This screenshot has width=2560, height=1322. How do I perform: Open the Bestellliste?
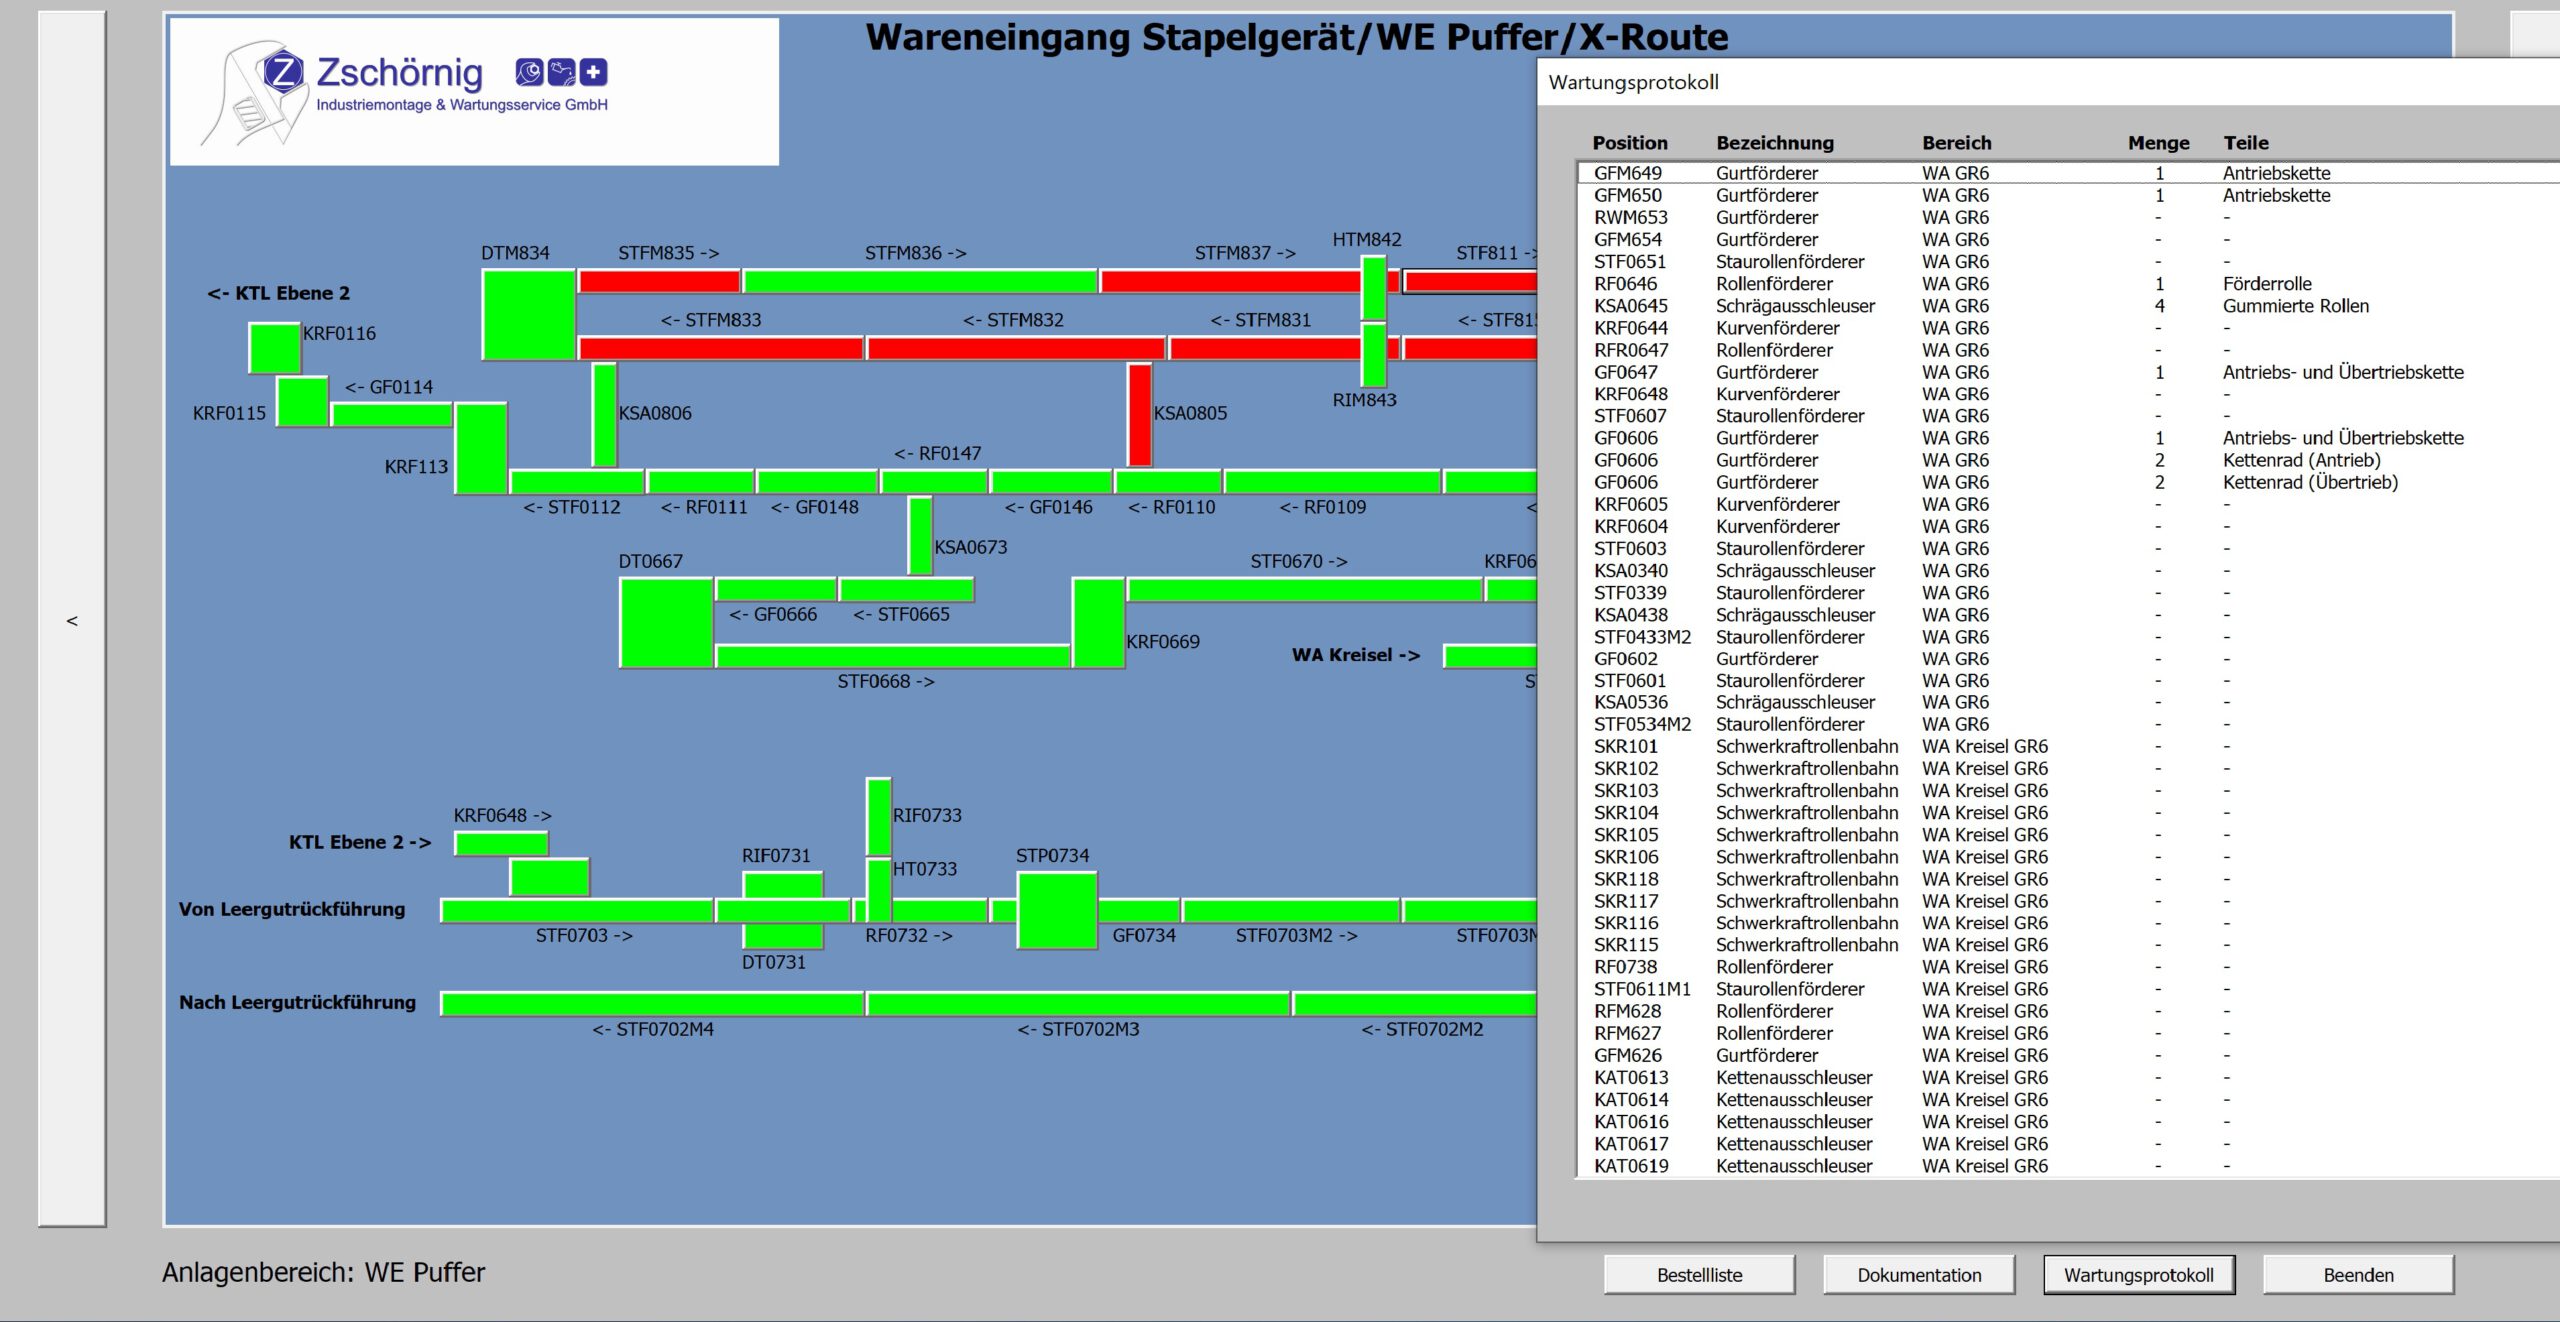pyautogui.click(x=1699, y=1275)
